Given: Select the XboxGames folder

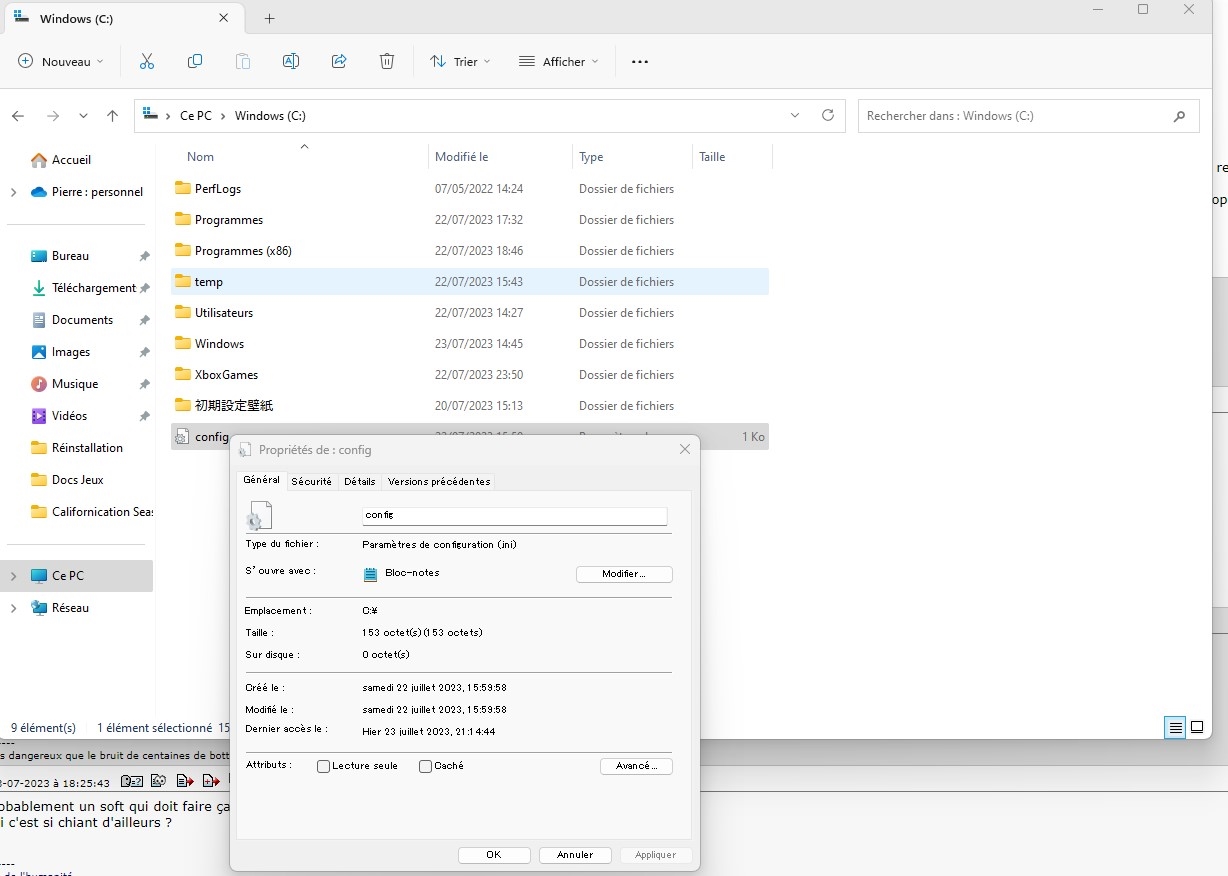Looking at the screenshot, I should pyautogui.click(x=226, y=375).
